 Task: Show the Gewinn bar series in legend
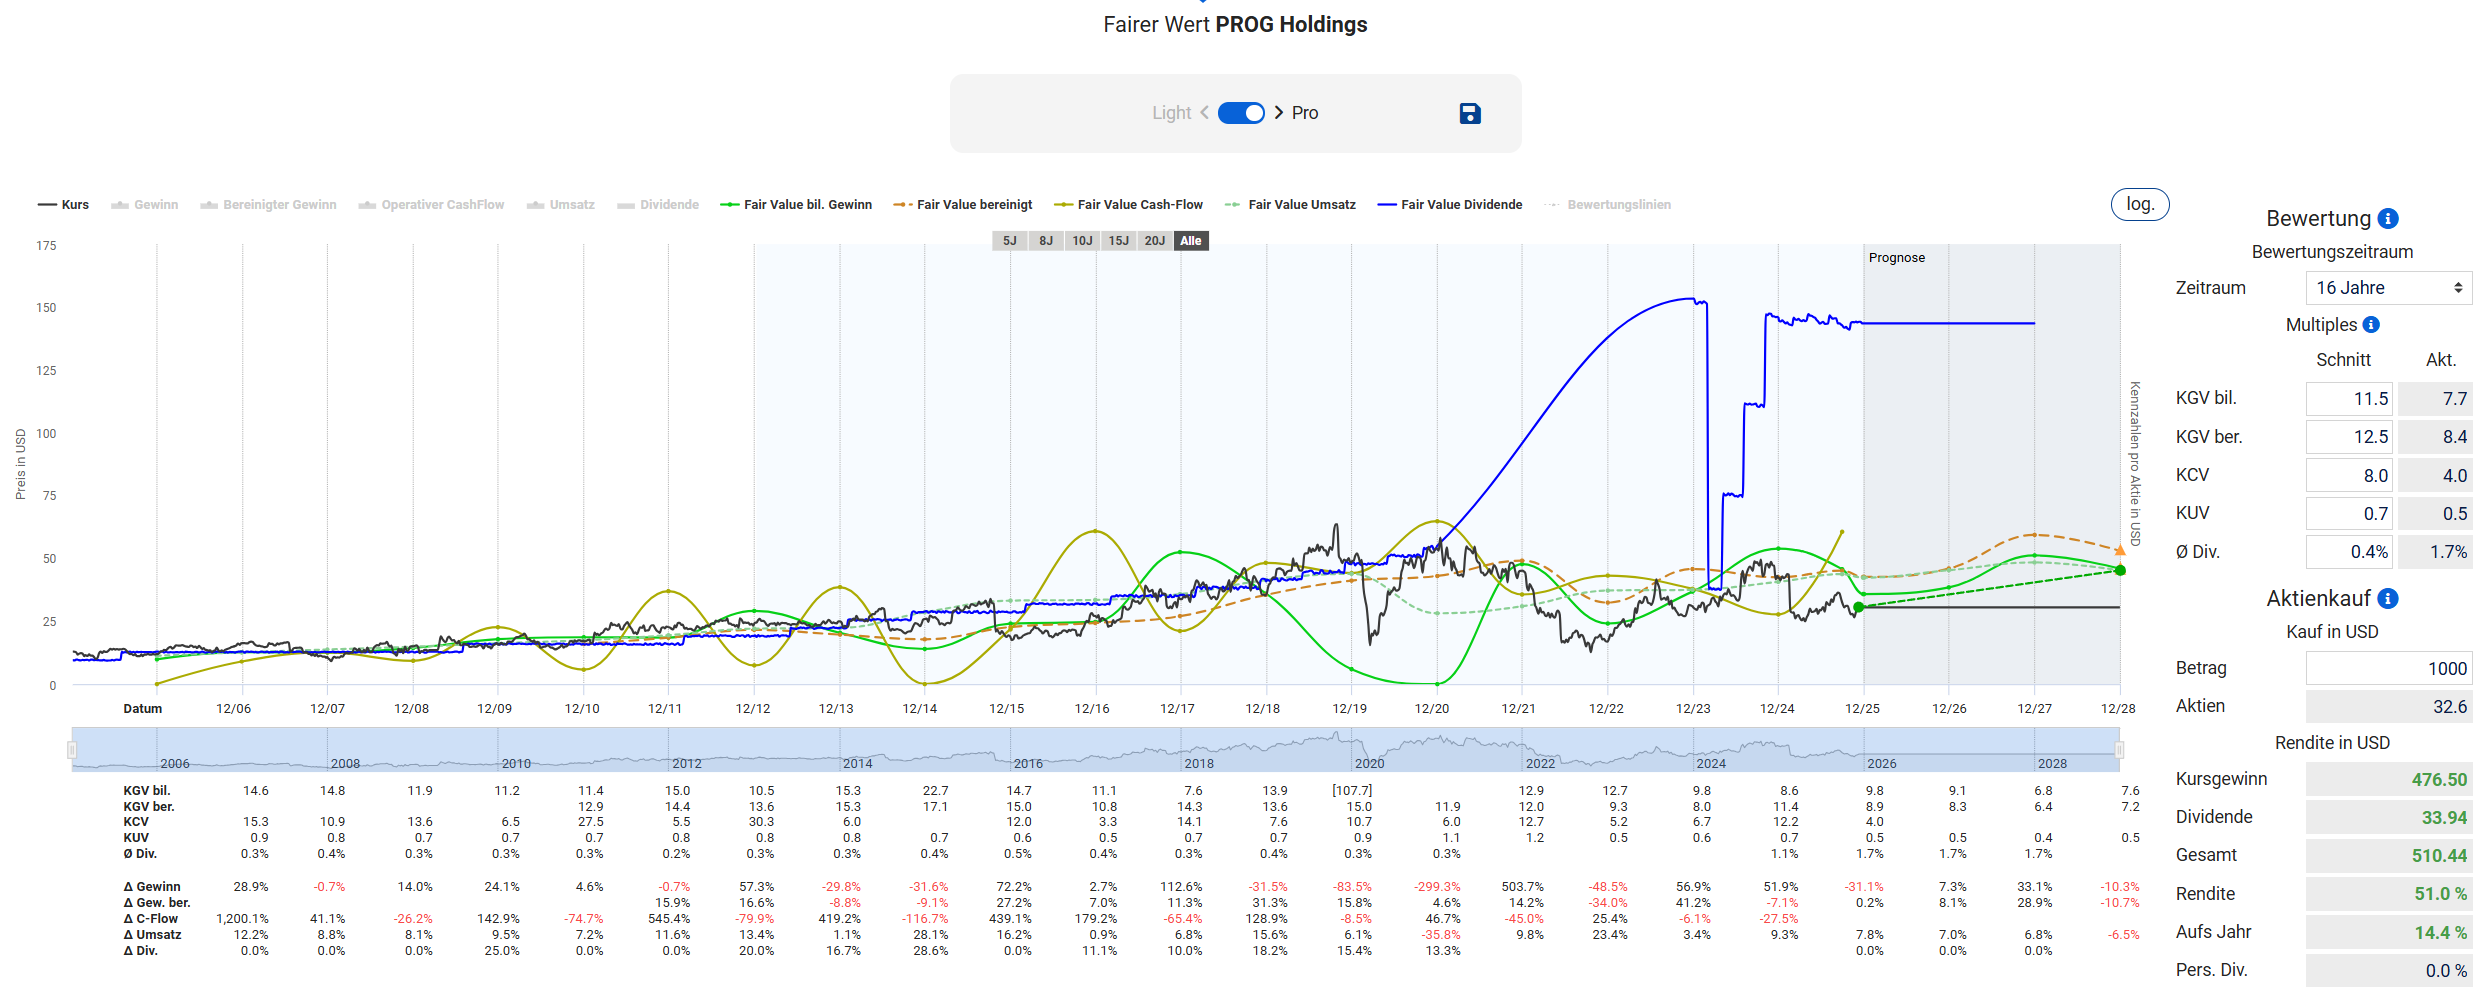point(145,205)
